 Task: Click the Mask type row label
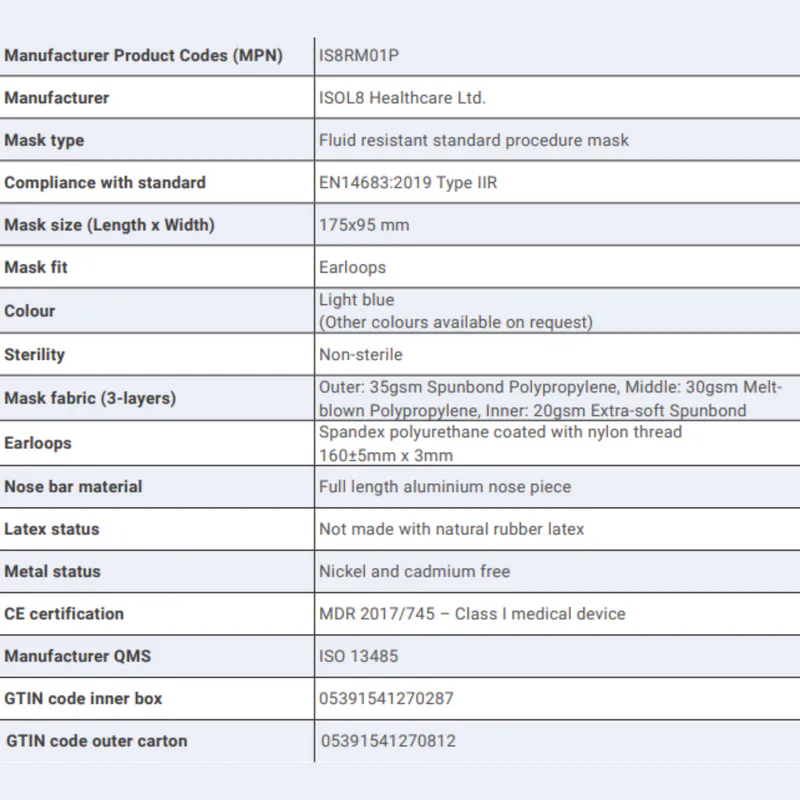44,141
